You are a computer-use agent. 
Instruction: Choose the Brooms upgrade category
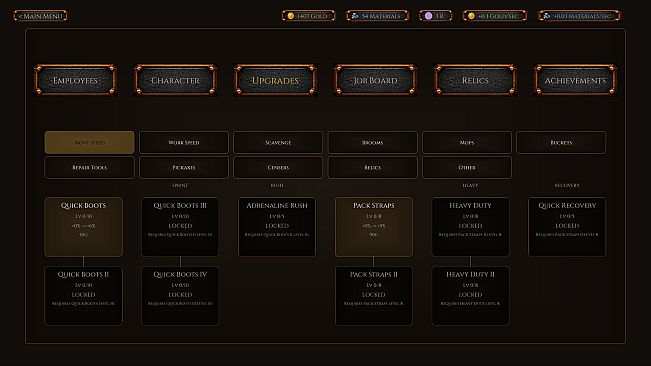372,142
